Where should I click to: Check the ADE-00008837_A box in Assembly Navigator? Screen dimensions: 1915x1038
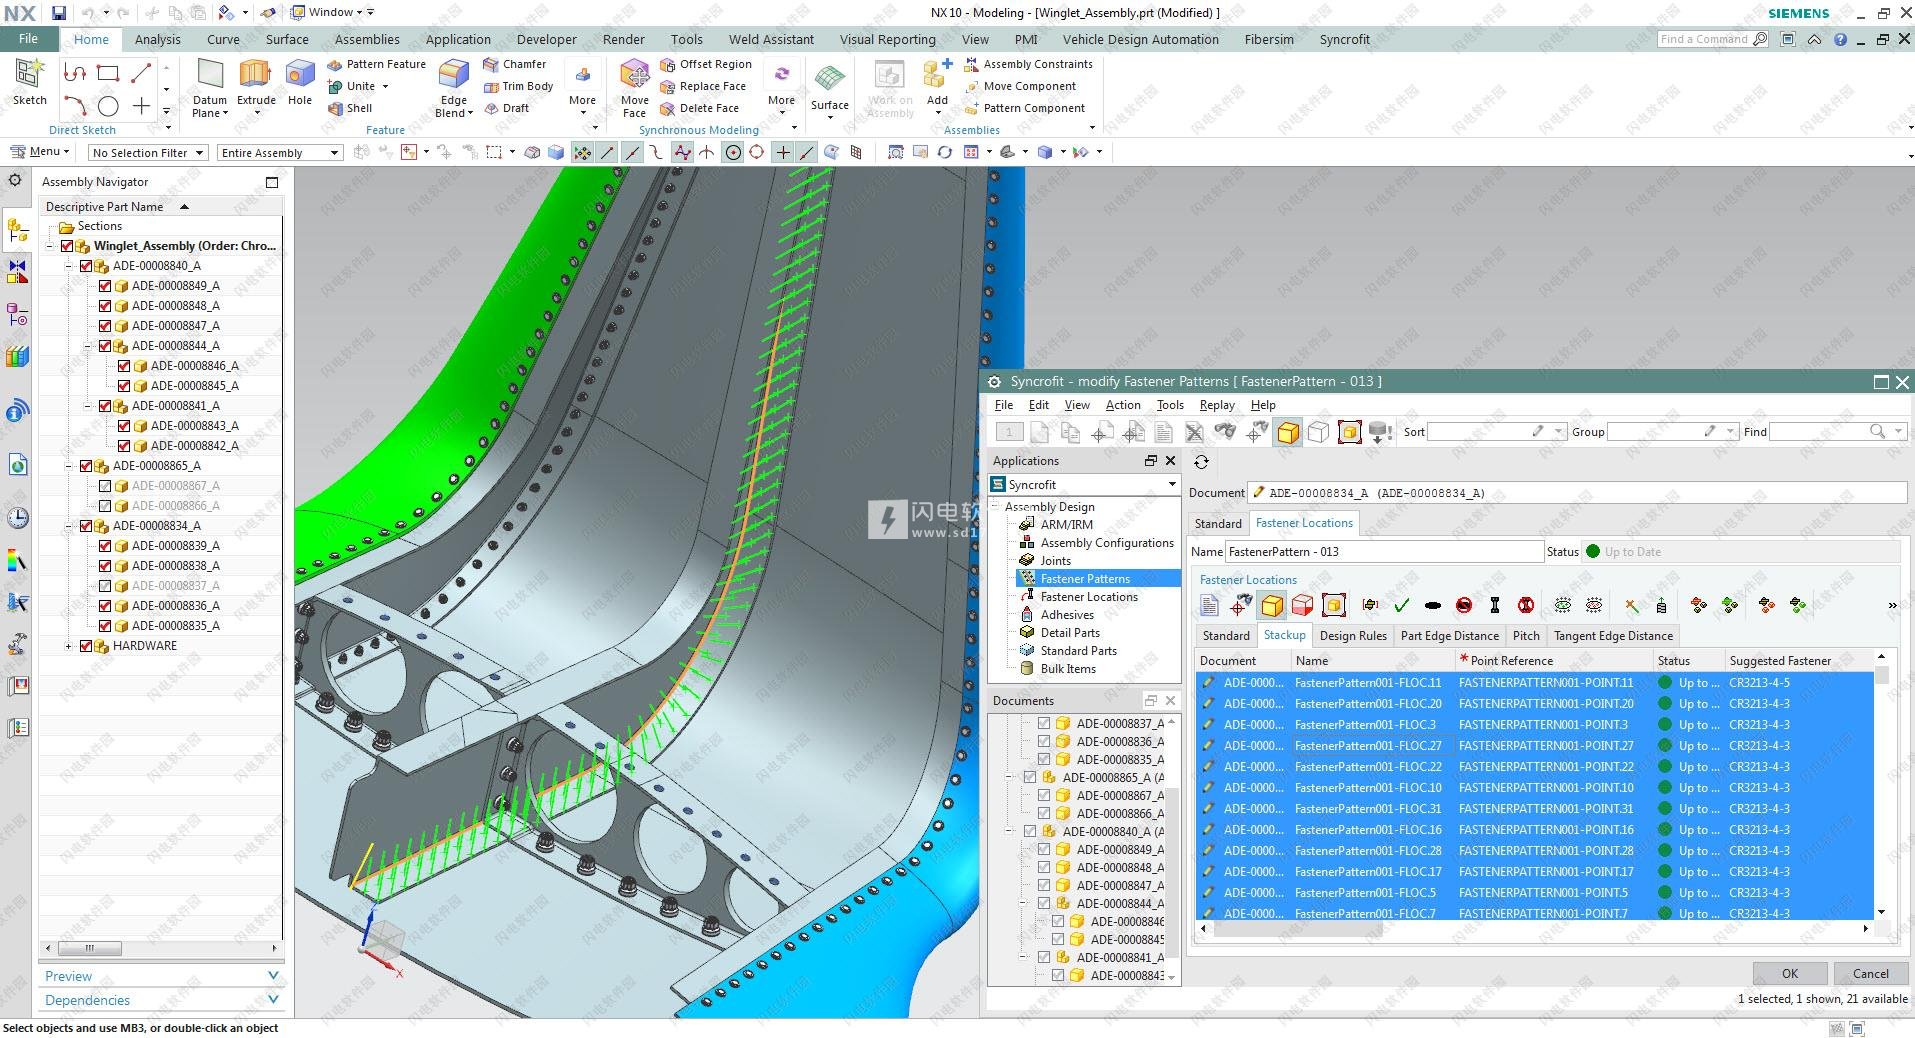pyautogui.click(x=105, y=586)
